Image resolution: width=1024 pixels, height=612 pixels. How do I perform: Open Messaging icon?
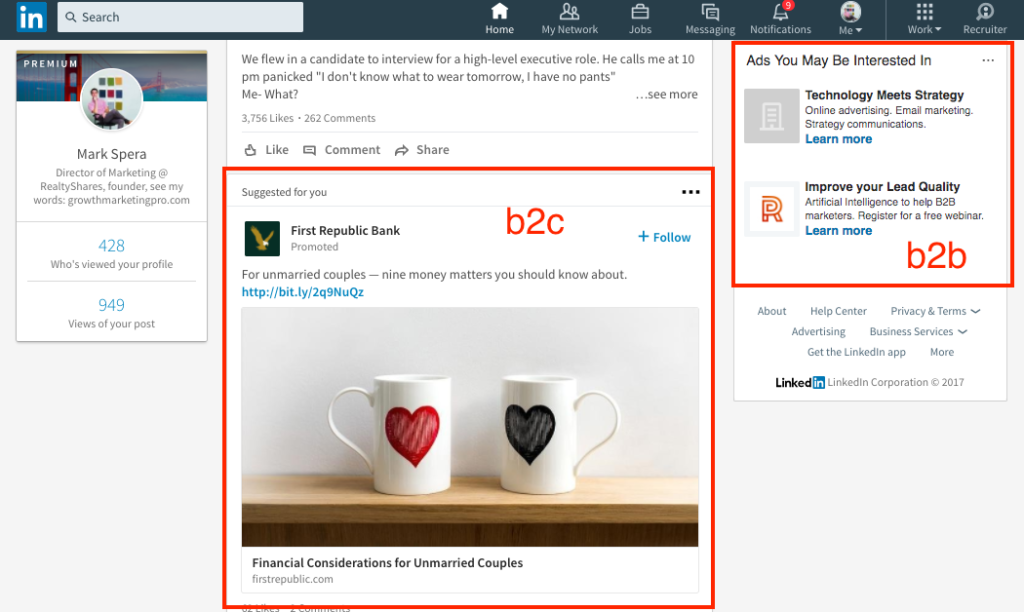tap(710, 11)
